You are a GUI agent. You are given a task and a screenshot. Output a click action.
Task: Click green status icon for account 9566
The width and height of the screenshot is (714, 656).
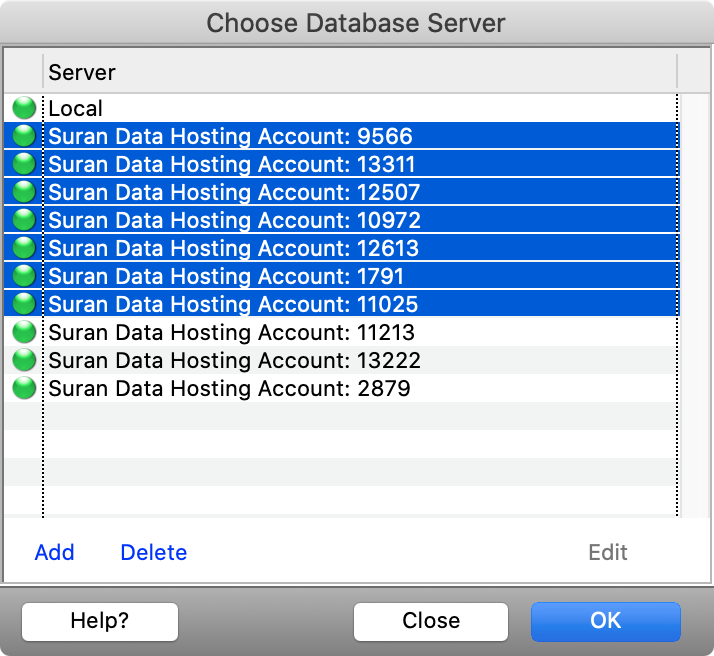(x=24, y=136)
